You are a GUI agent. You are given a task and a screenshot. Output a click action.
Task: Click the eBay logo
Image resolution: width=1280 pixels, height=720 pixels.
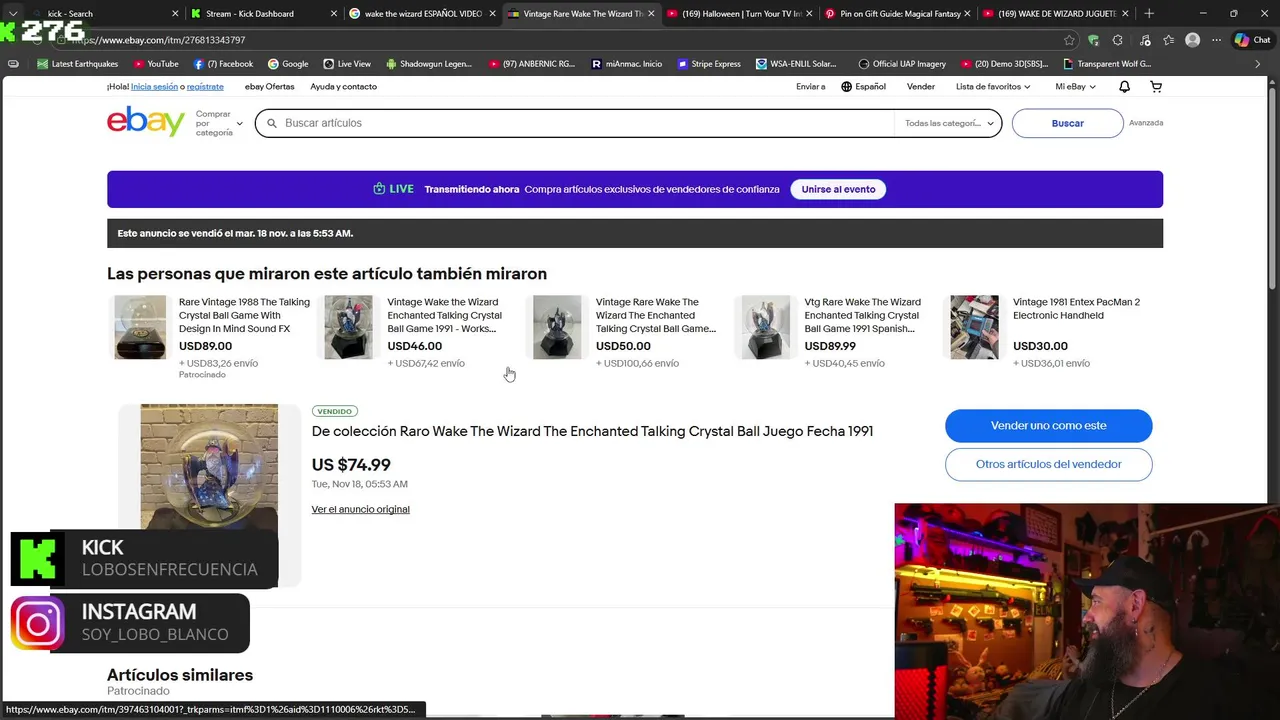(146, 122)
